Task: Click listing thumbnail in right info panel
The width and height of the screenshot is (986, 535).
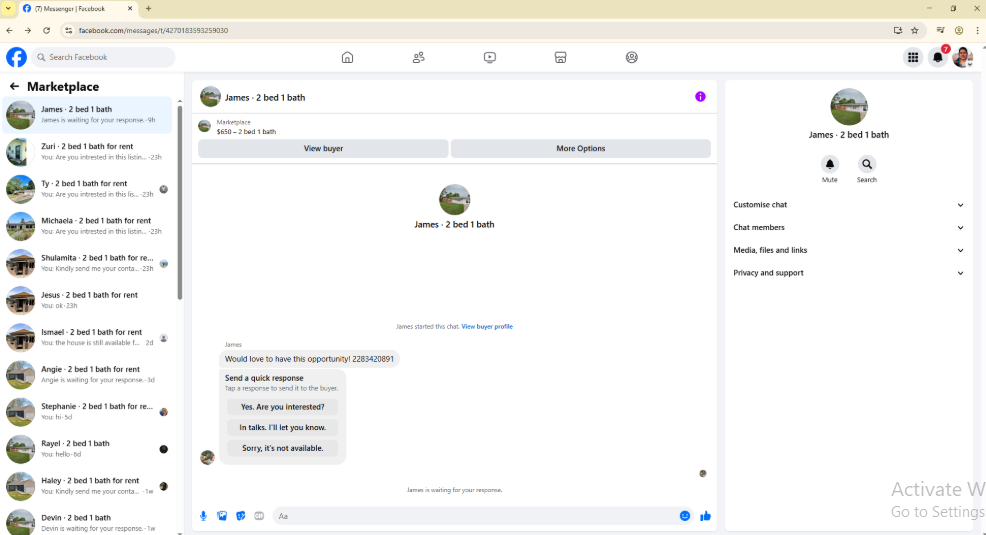Action: 848,107
